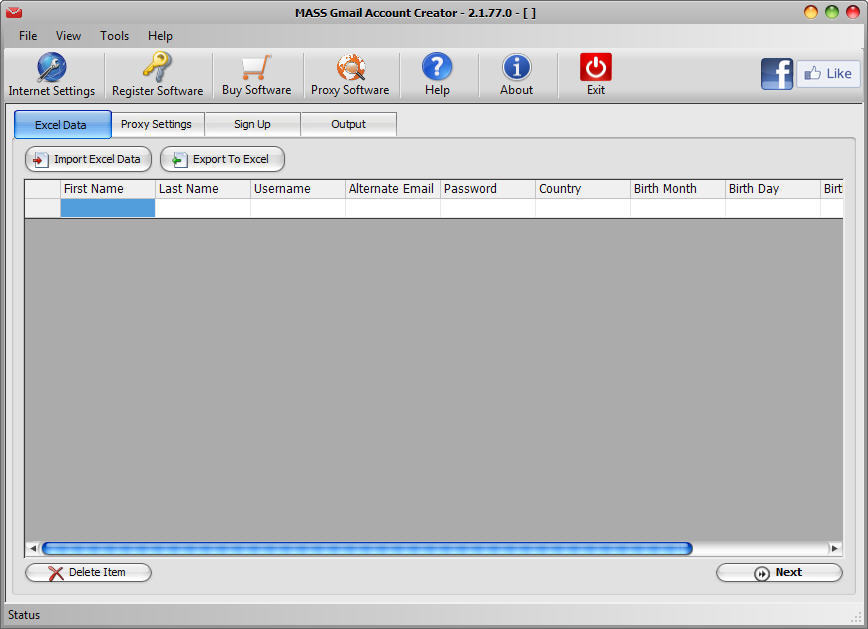
Task: Open the File menu
Action: pyautogui.click(x=27, y=35)
